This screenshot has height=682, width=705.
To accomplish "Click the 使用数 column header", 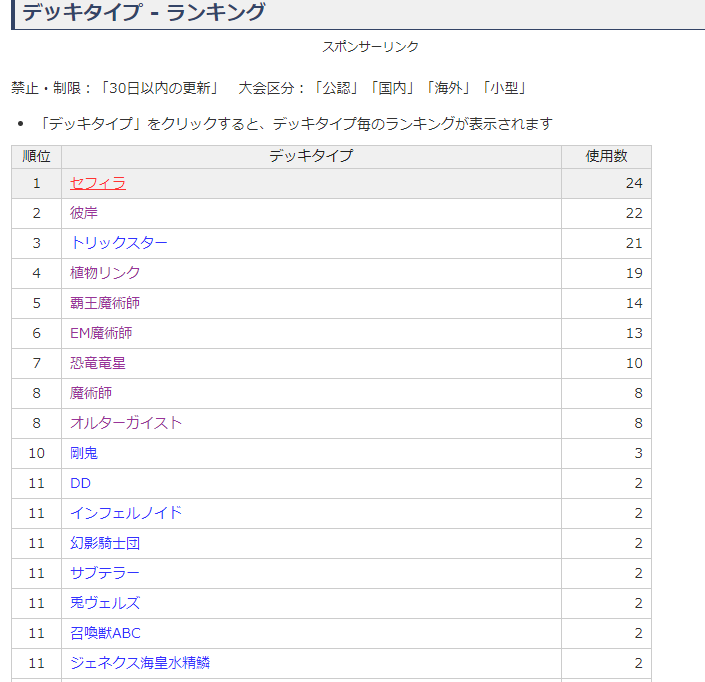I will tap(606, 156).
